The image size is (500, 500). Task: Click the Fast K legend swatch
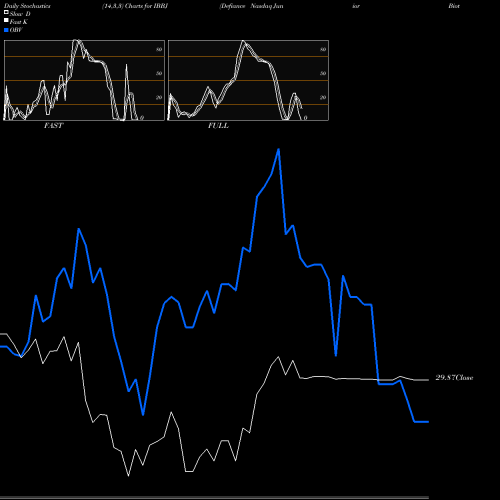point(6,21)
